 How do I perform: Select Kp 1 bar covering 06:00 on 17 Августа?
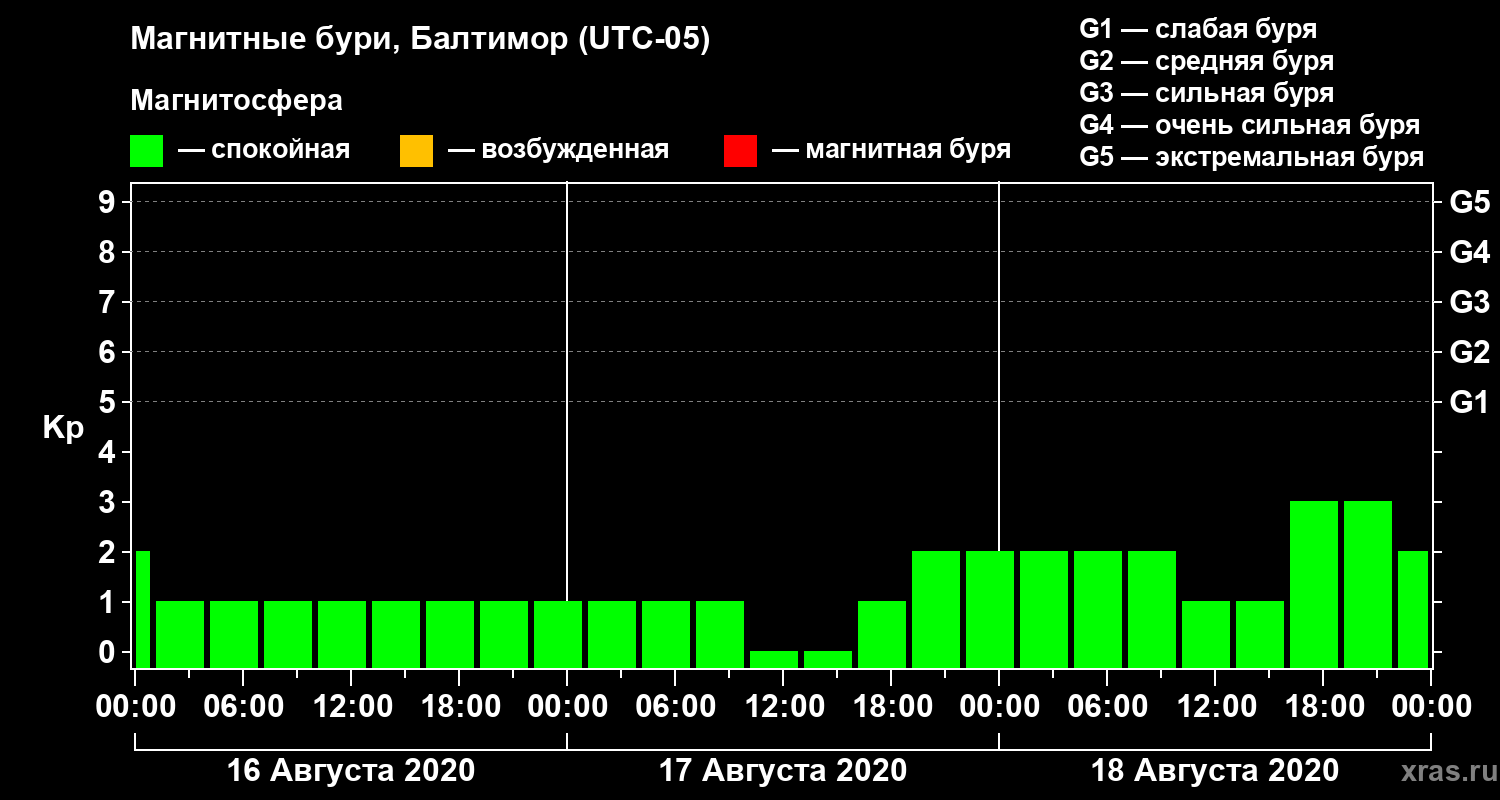tap(666, 634)
